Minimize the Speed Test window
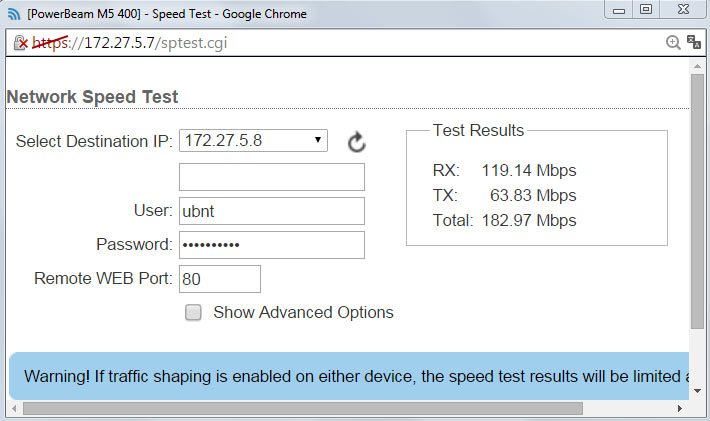This screenshot has height=421, width=710. [x=616, y=10]
